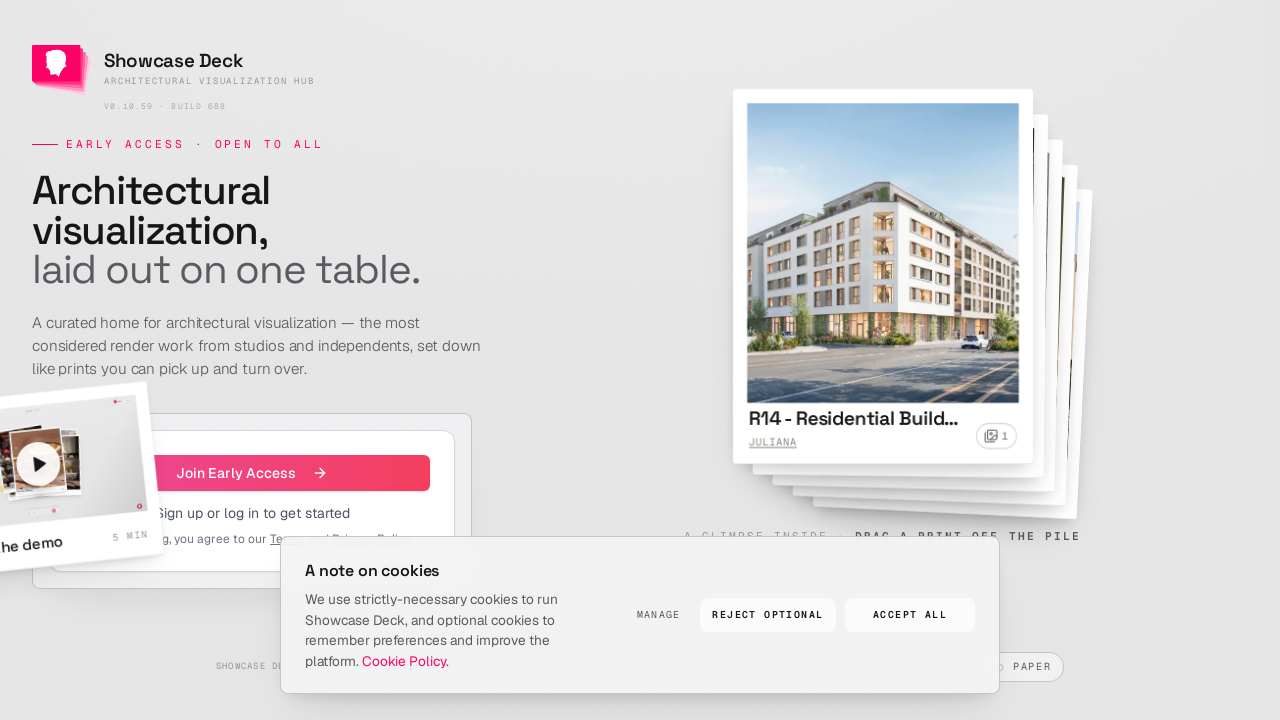Click the Sign up or log in text
Screen dimensions: 1280x720
(x=253, y=513)
